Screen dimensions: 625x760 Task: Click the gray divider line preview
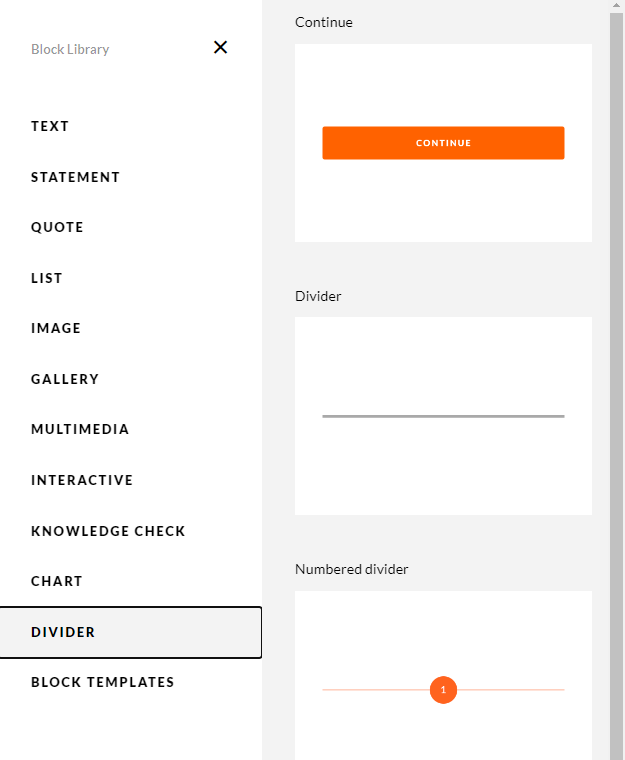point(443,416)
